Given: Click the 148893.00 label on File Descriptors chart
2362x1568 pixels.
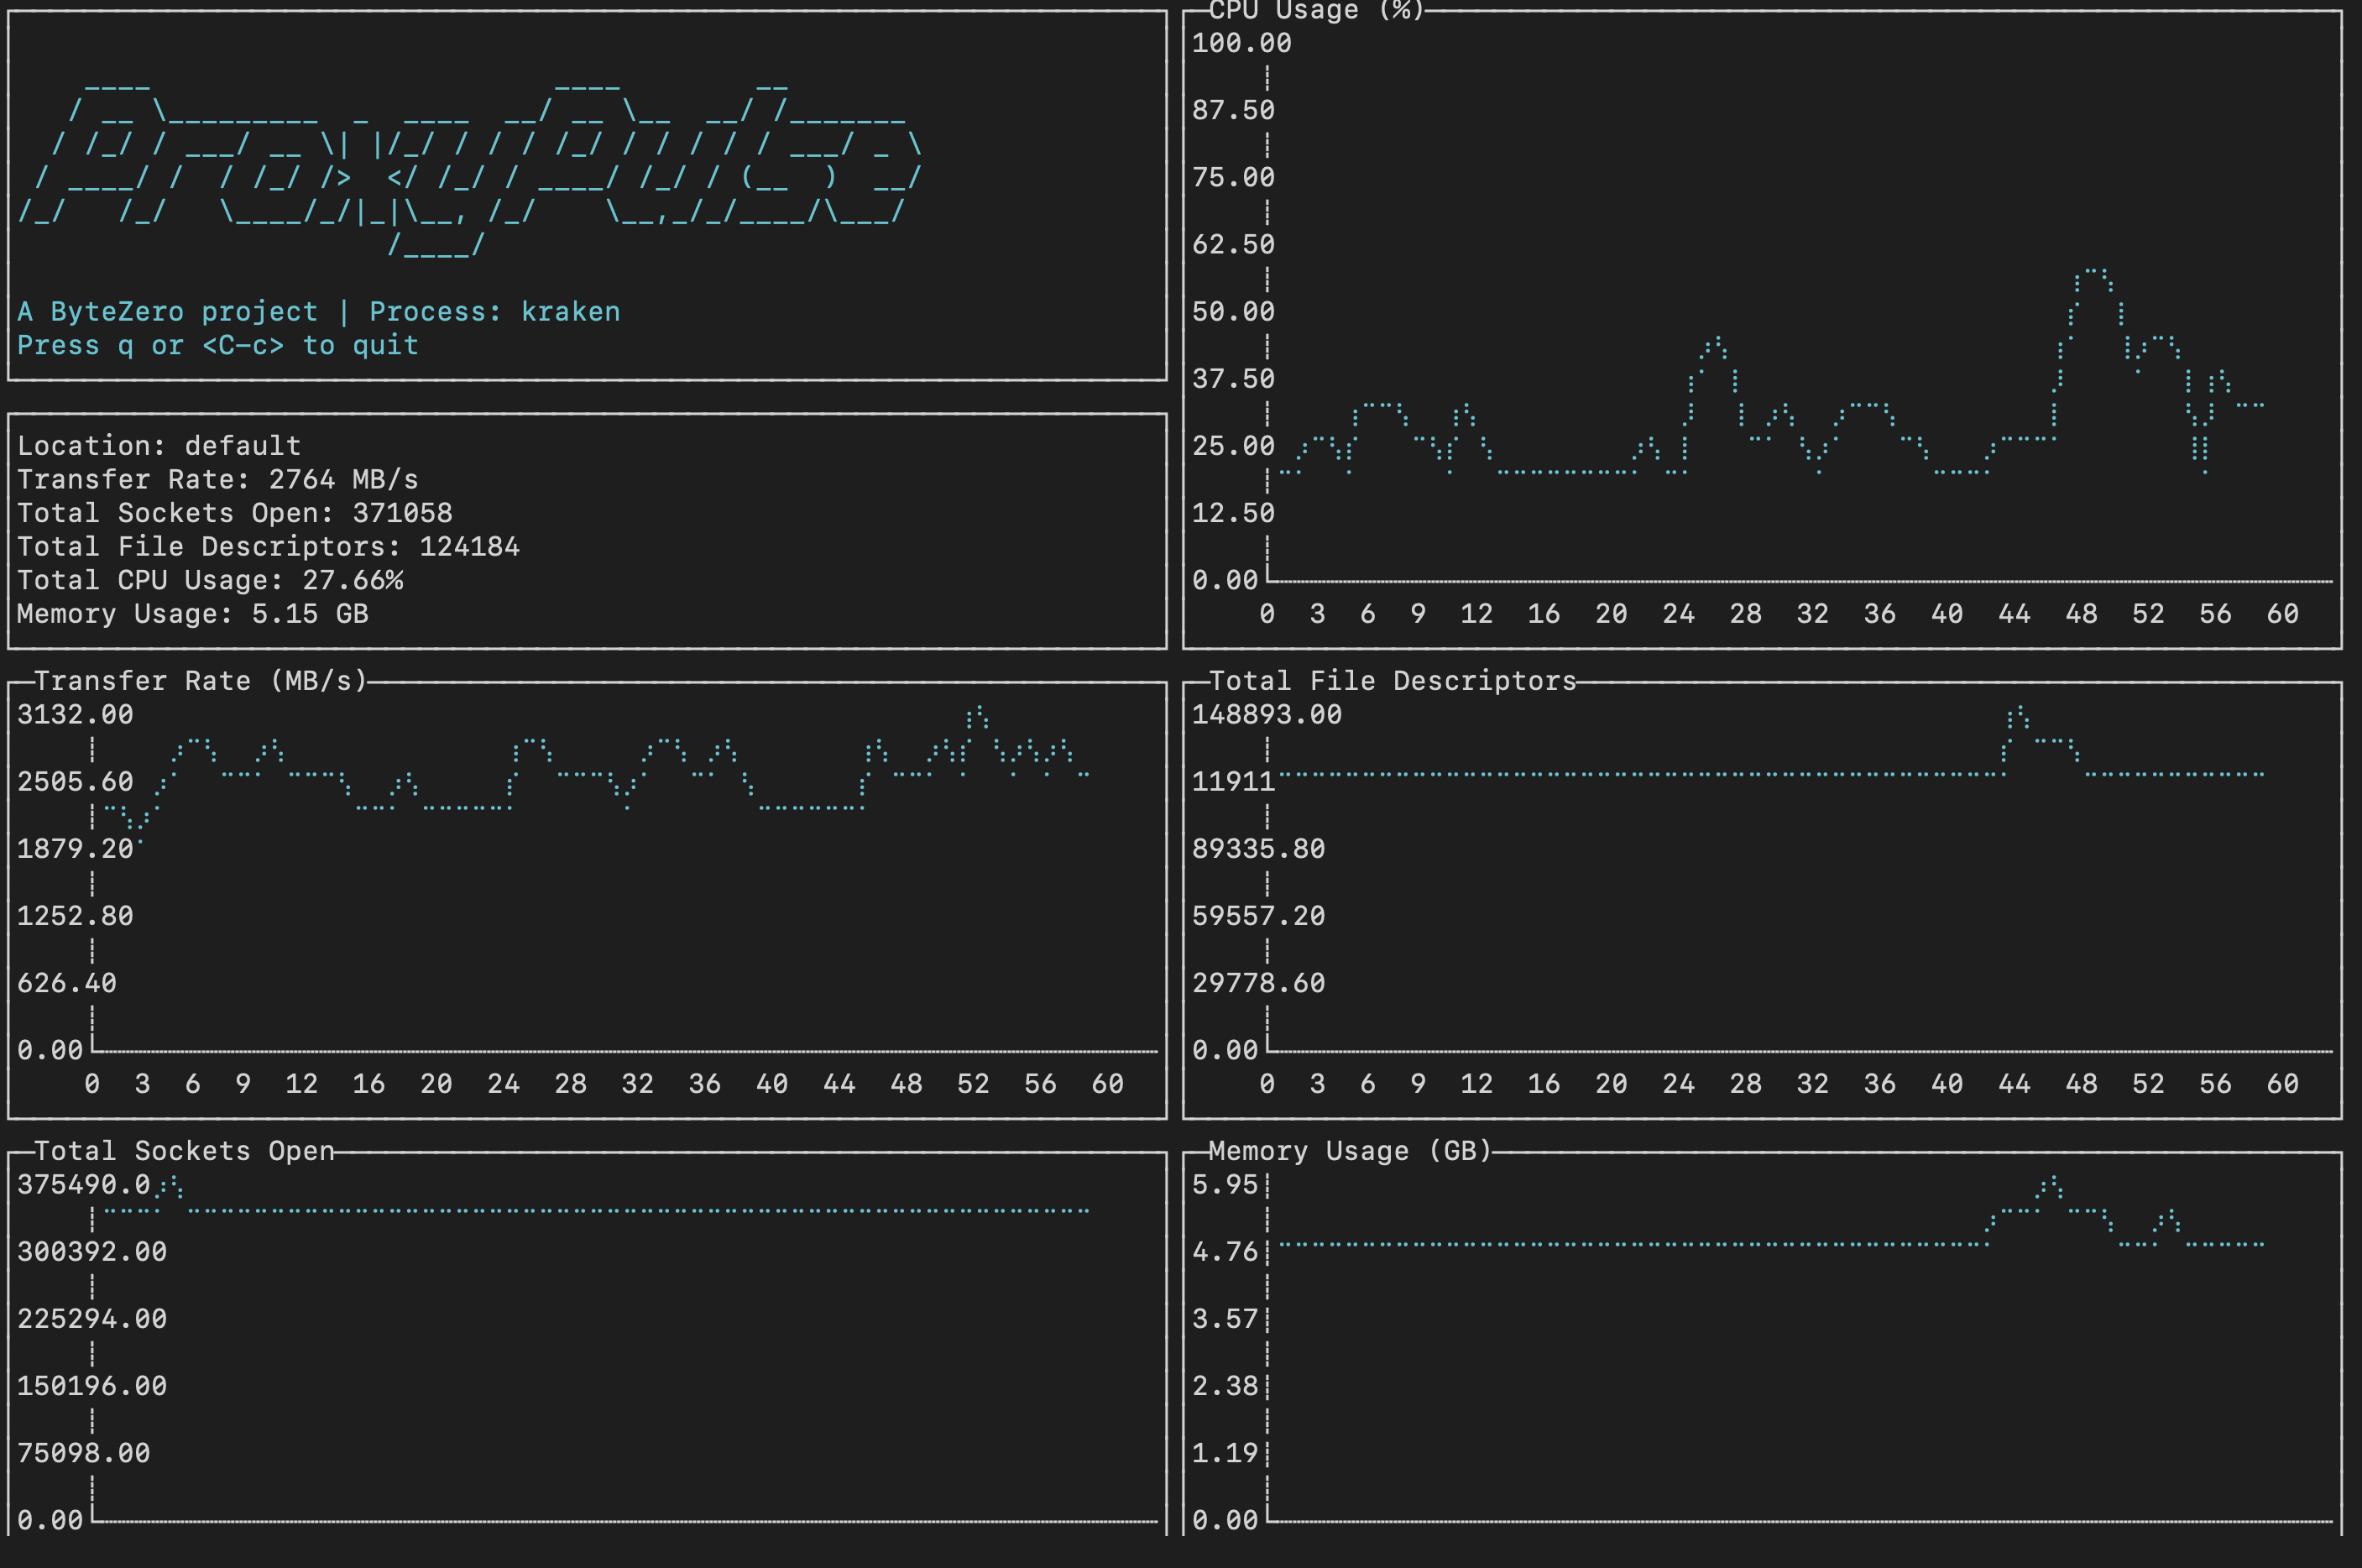Looking at the screenshot, I should pos(1266,715).
